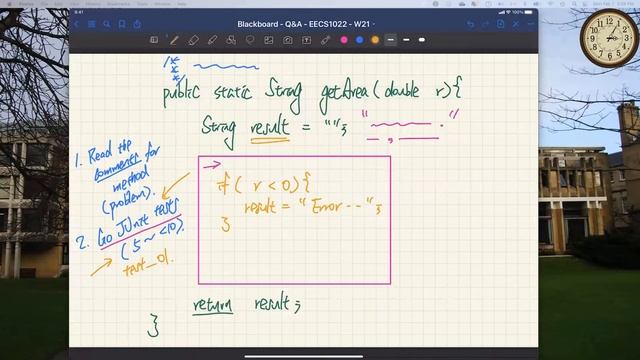This screenshot has height=360, width=640.
Task: Select the Image insert tool
Action: [269, 40]
